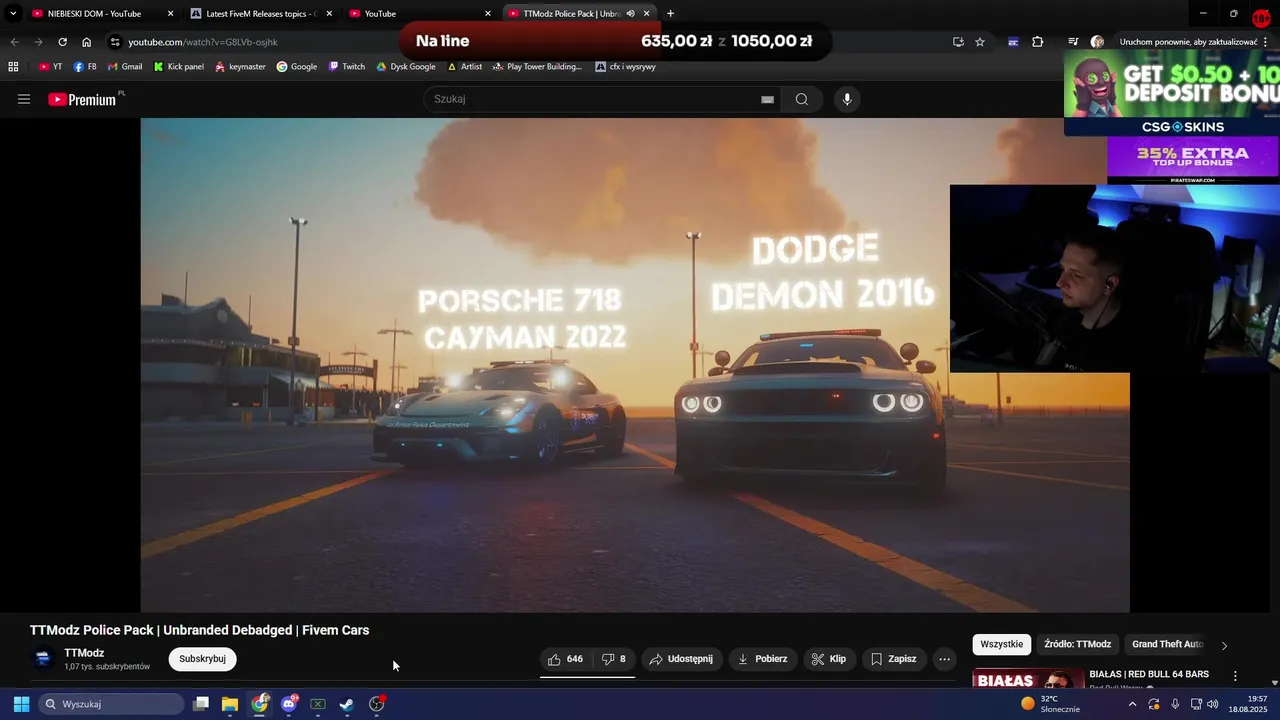Like the video with thumbs up
Viewport: 1280px width, 720px height.
click(565, 659)
